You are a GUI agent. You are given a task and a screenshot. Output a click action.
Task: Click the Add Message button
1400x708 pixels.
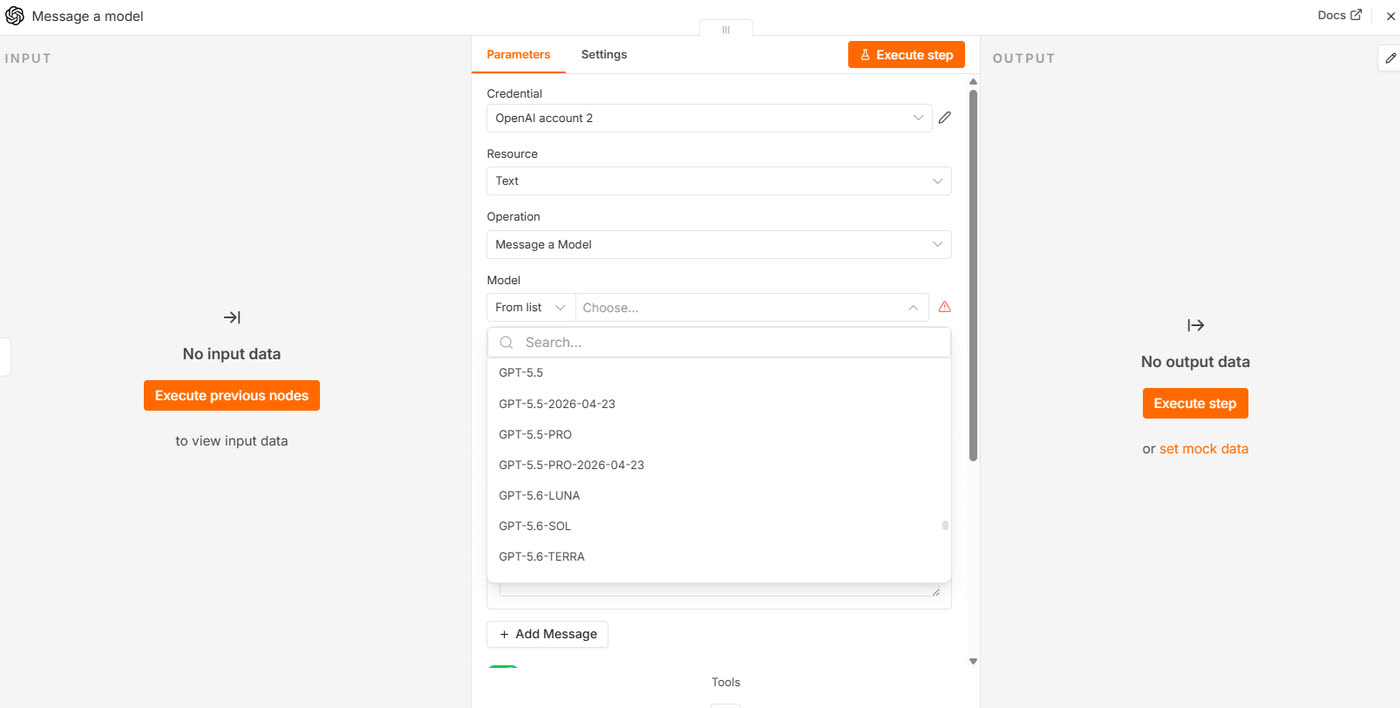[547, 634]
